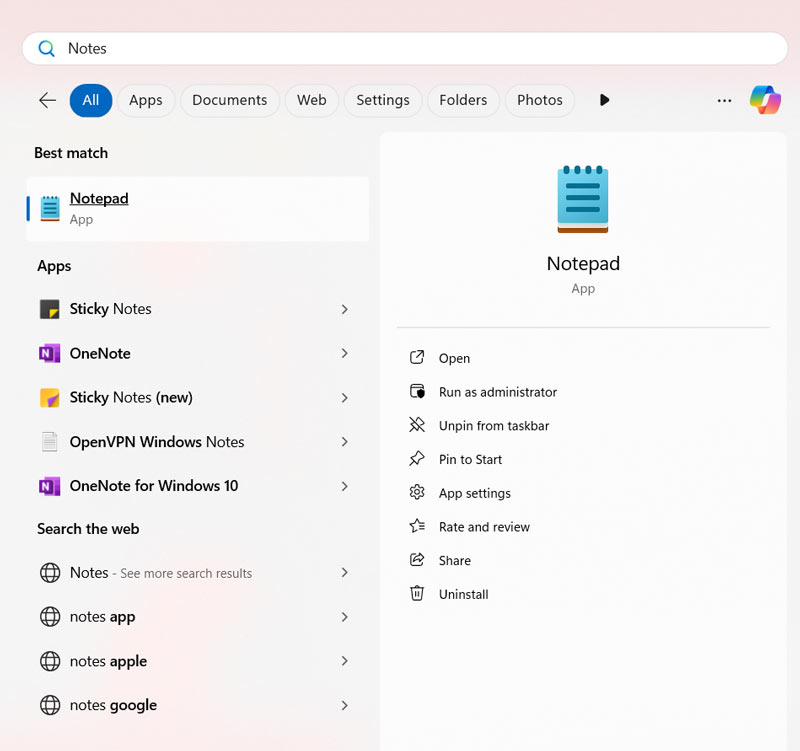Select Rate and review

(x=484, y=527)
